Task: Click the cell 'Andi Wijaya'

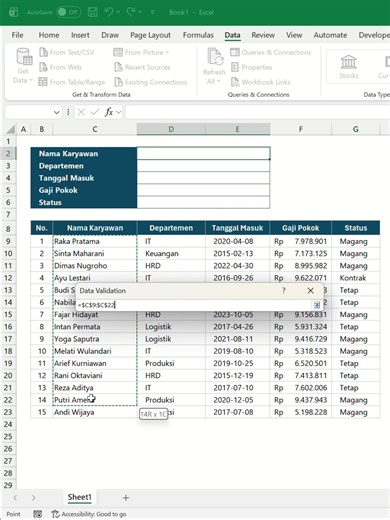Action: click(x=95, y=412)
